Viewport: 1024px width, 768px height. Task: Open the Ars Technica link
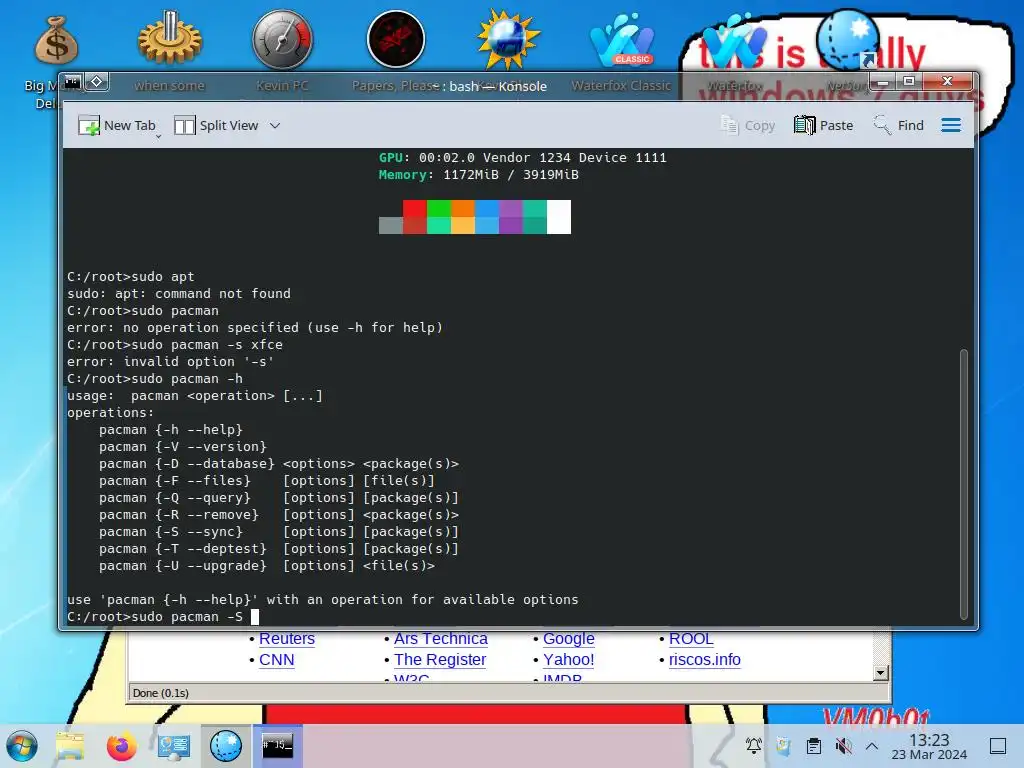tap(441, 639)
